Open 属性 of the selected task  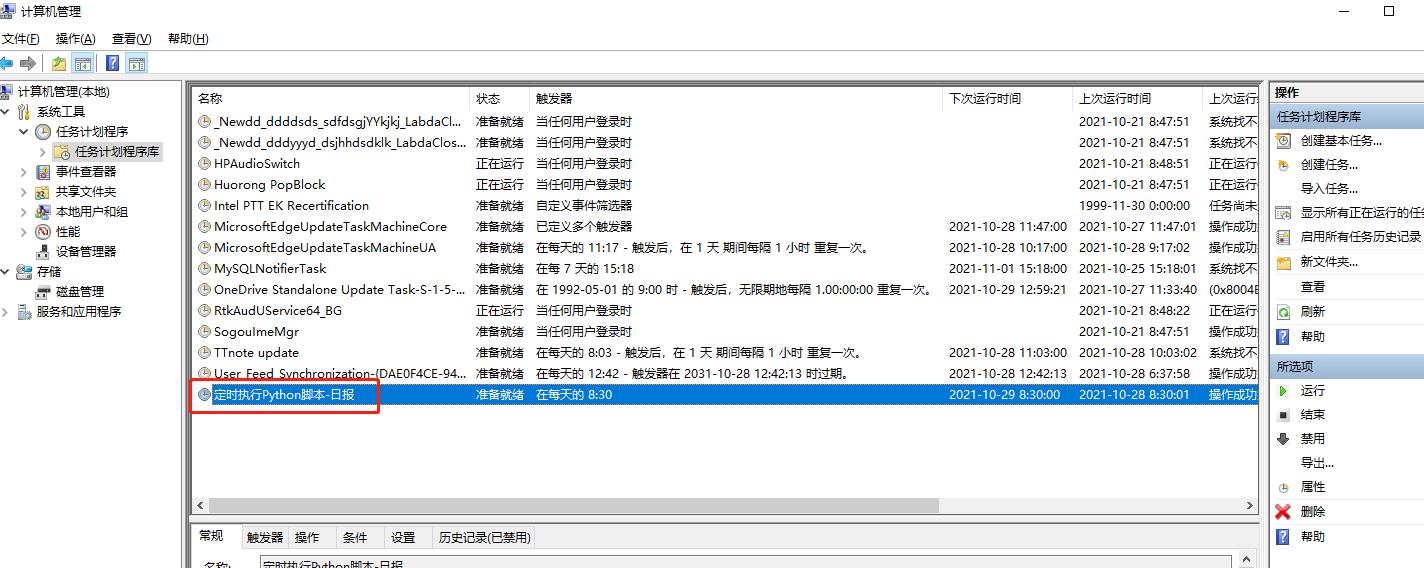click(x=1312, y=487)
